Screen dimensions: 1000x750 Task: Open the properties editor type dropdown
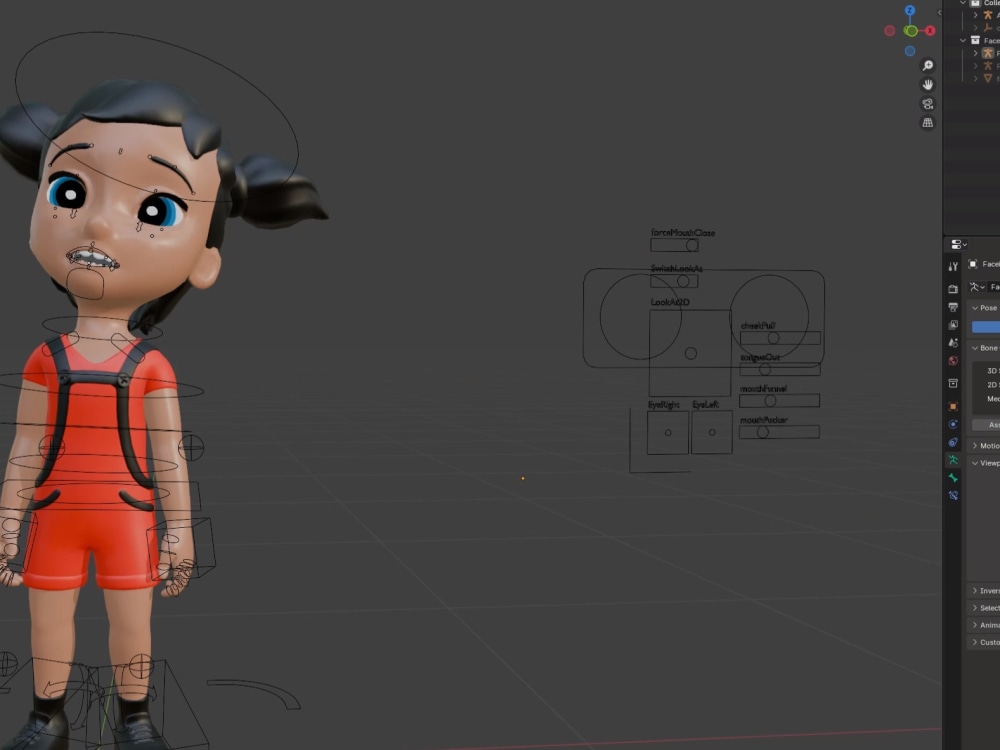[x=959, y=244]
